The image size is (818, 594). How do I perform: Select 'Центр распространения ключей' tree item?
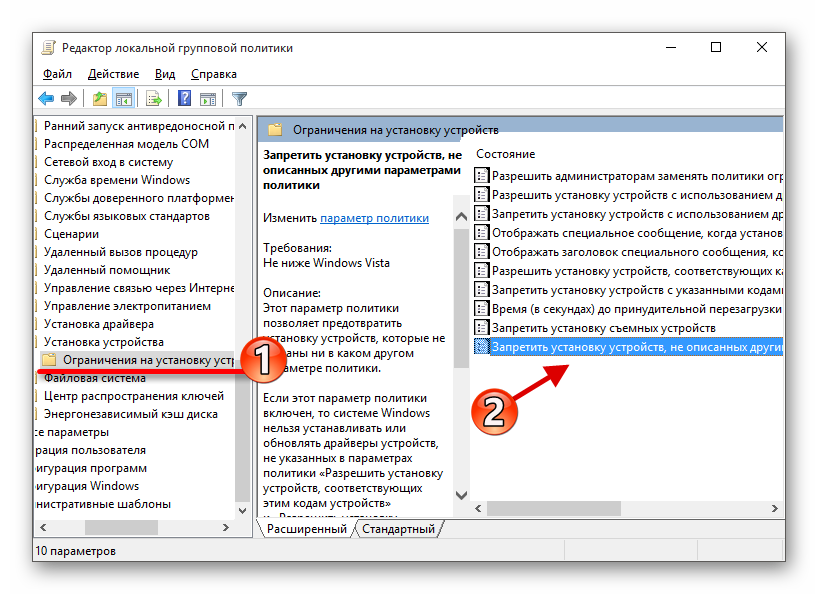[134, 396]
